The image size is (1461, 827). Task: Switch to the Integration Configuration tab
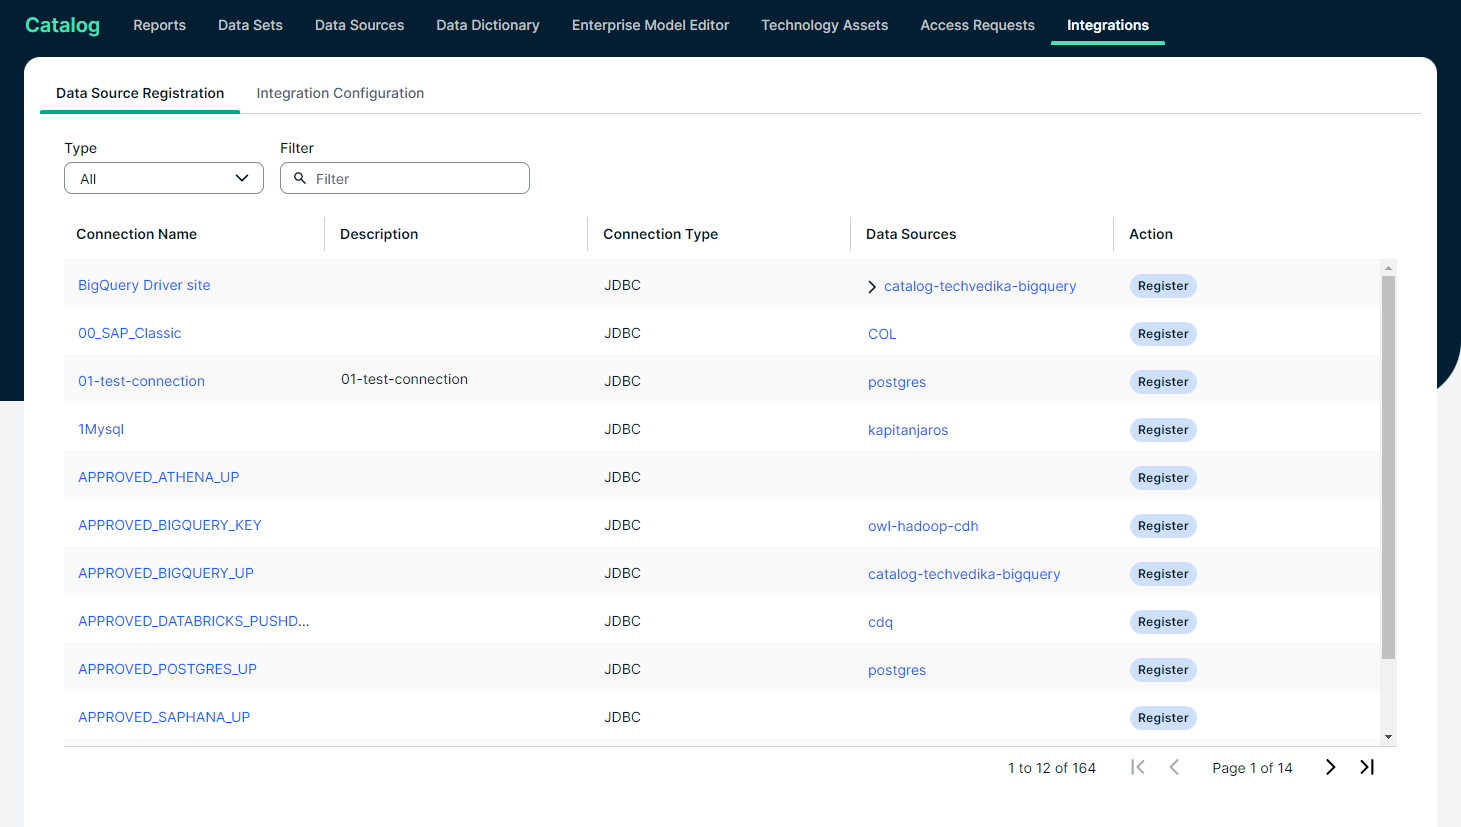click(x=340, y=93)
